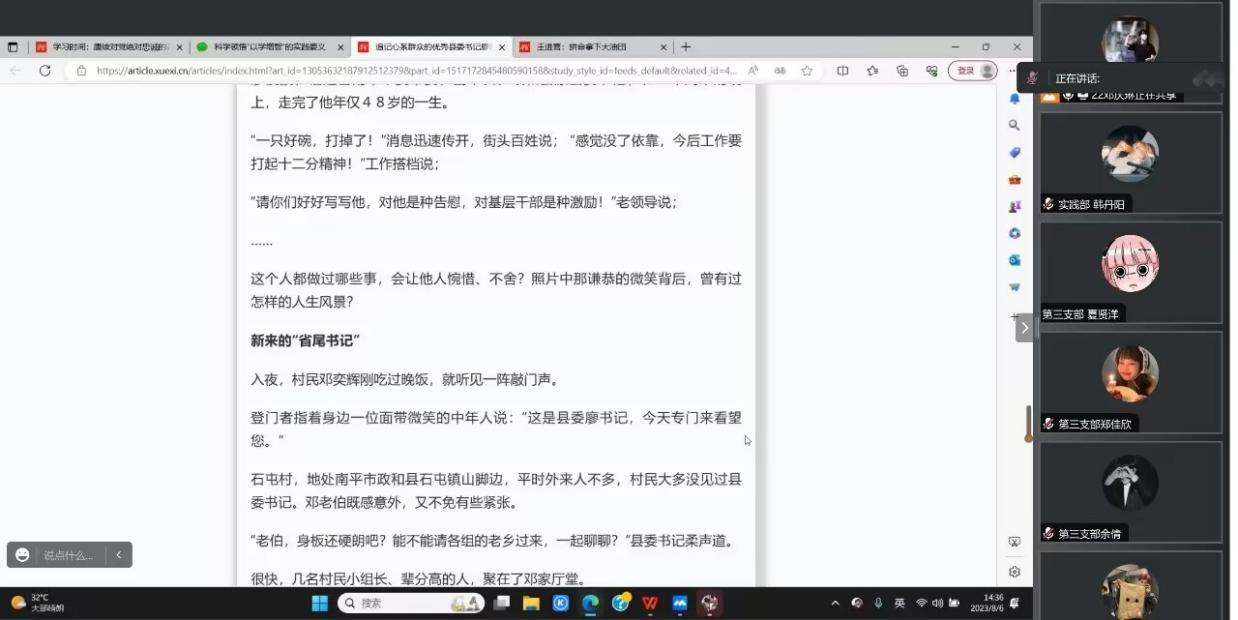The image size is (1238, 620).
Task: Open Edge sidebar search icon
Action: pos(1014,125)
